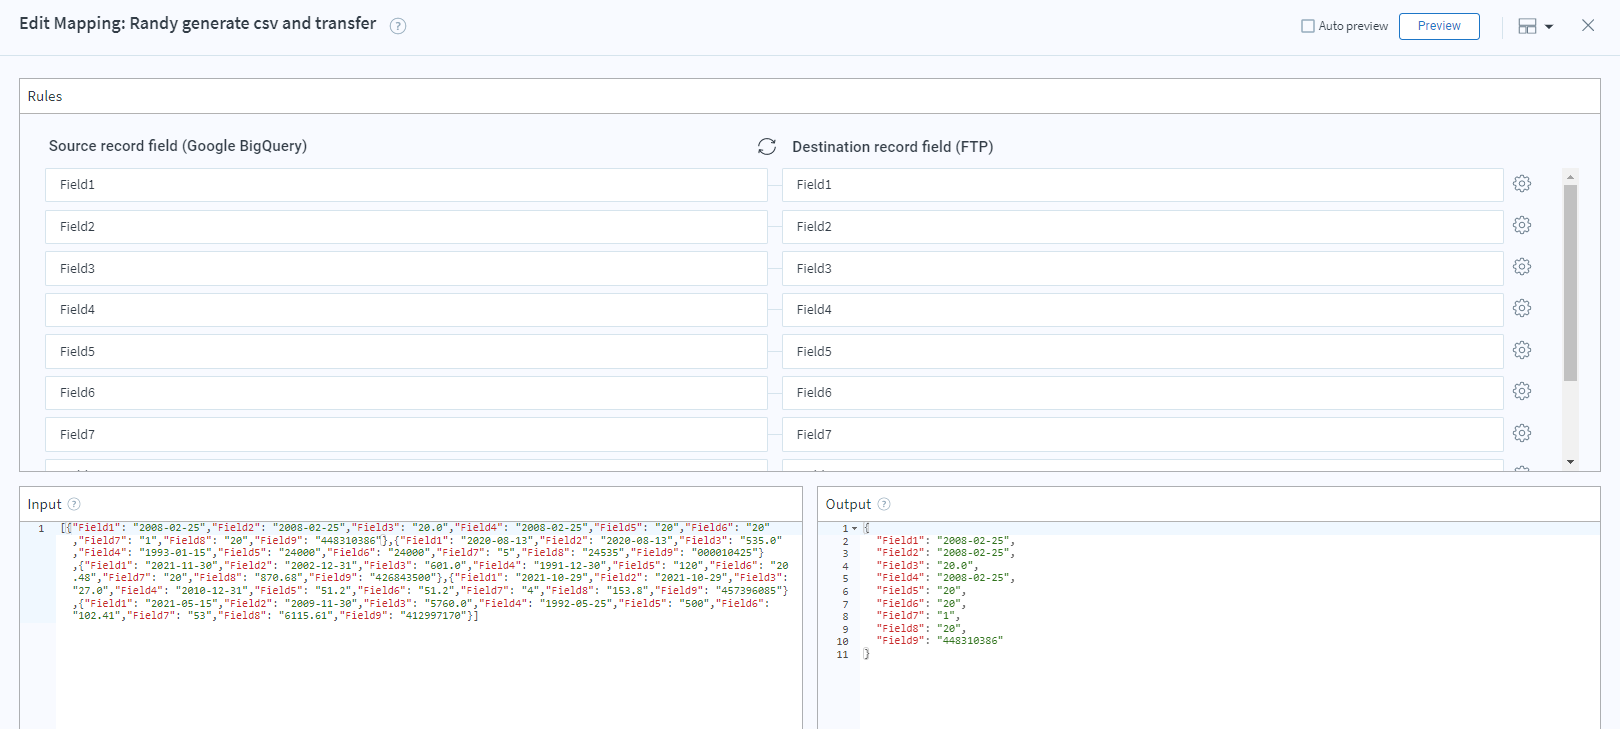Open help icon next to mapping title
The height and width of the screenshot is (729, 1620).
tap(398, 26)
